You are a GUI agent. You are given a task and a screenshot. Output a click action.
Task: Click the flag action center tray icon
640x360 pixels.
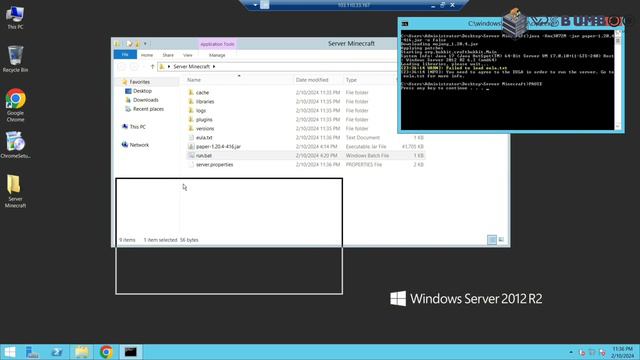tap(582, 352)
